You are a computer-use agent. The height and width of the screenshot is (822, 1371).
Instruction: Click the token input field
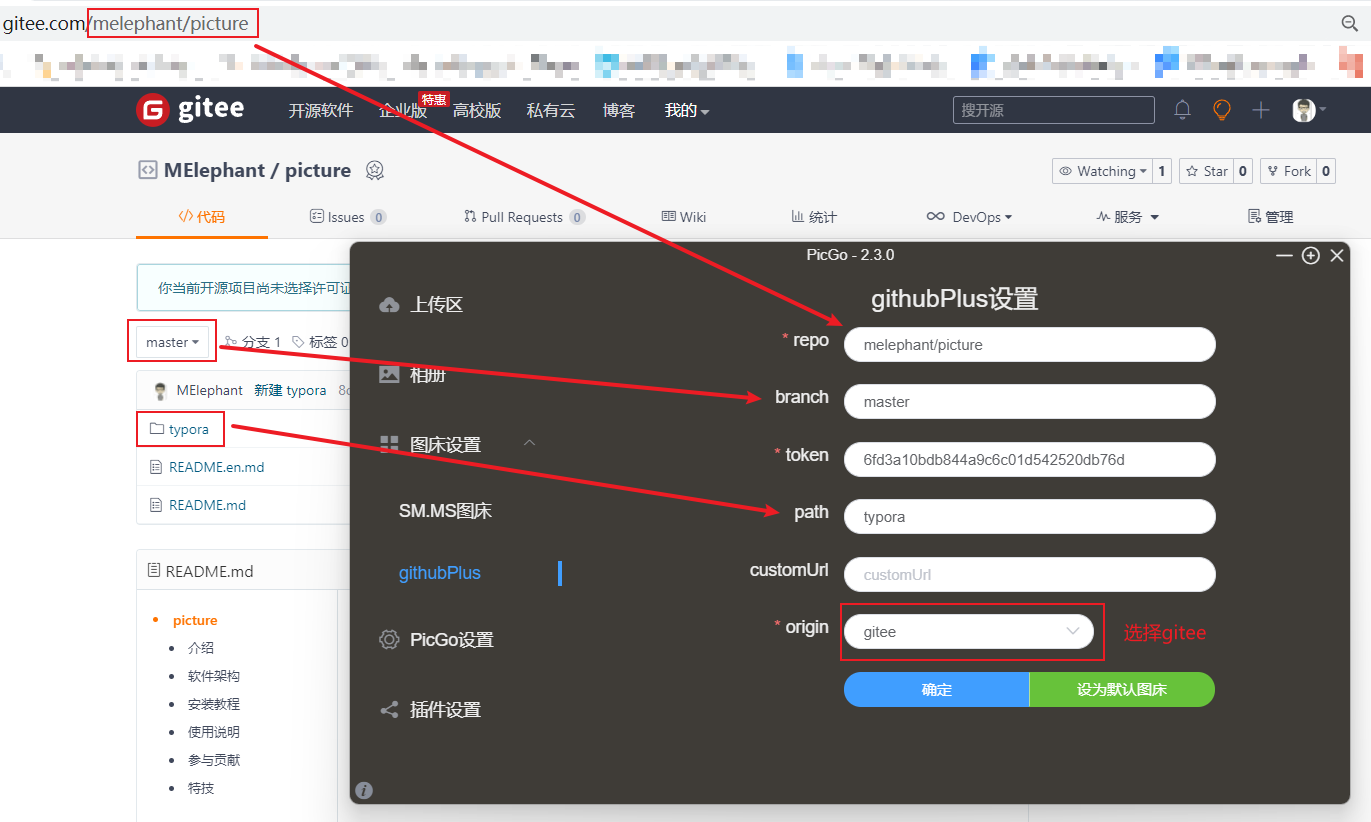(1030, 459)
